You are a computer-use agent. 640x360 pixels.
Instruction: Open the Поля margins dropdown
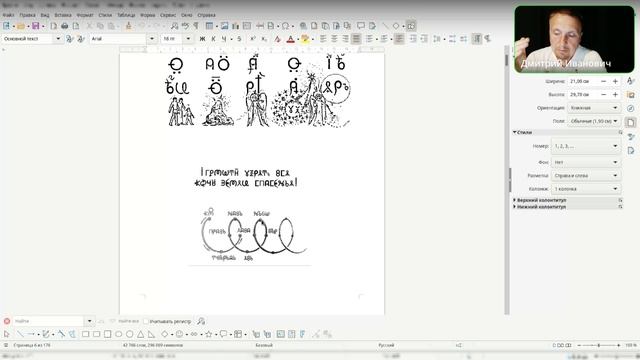594,121
